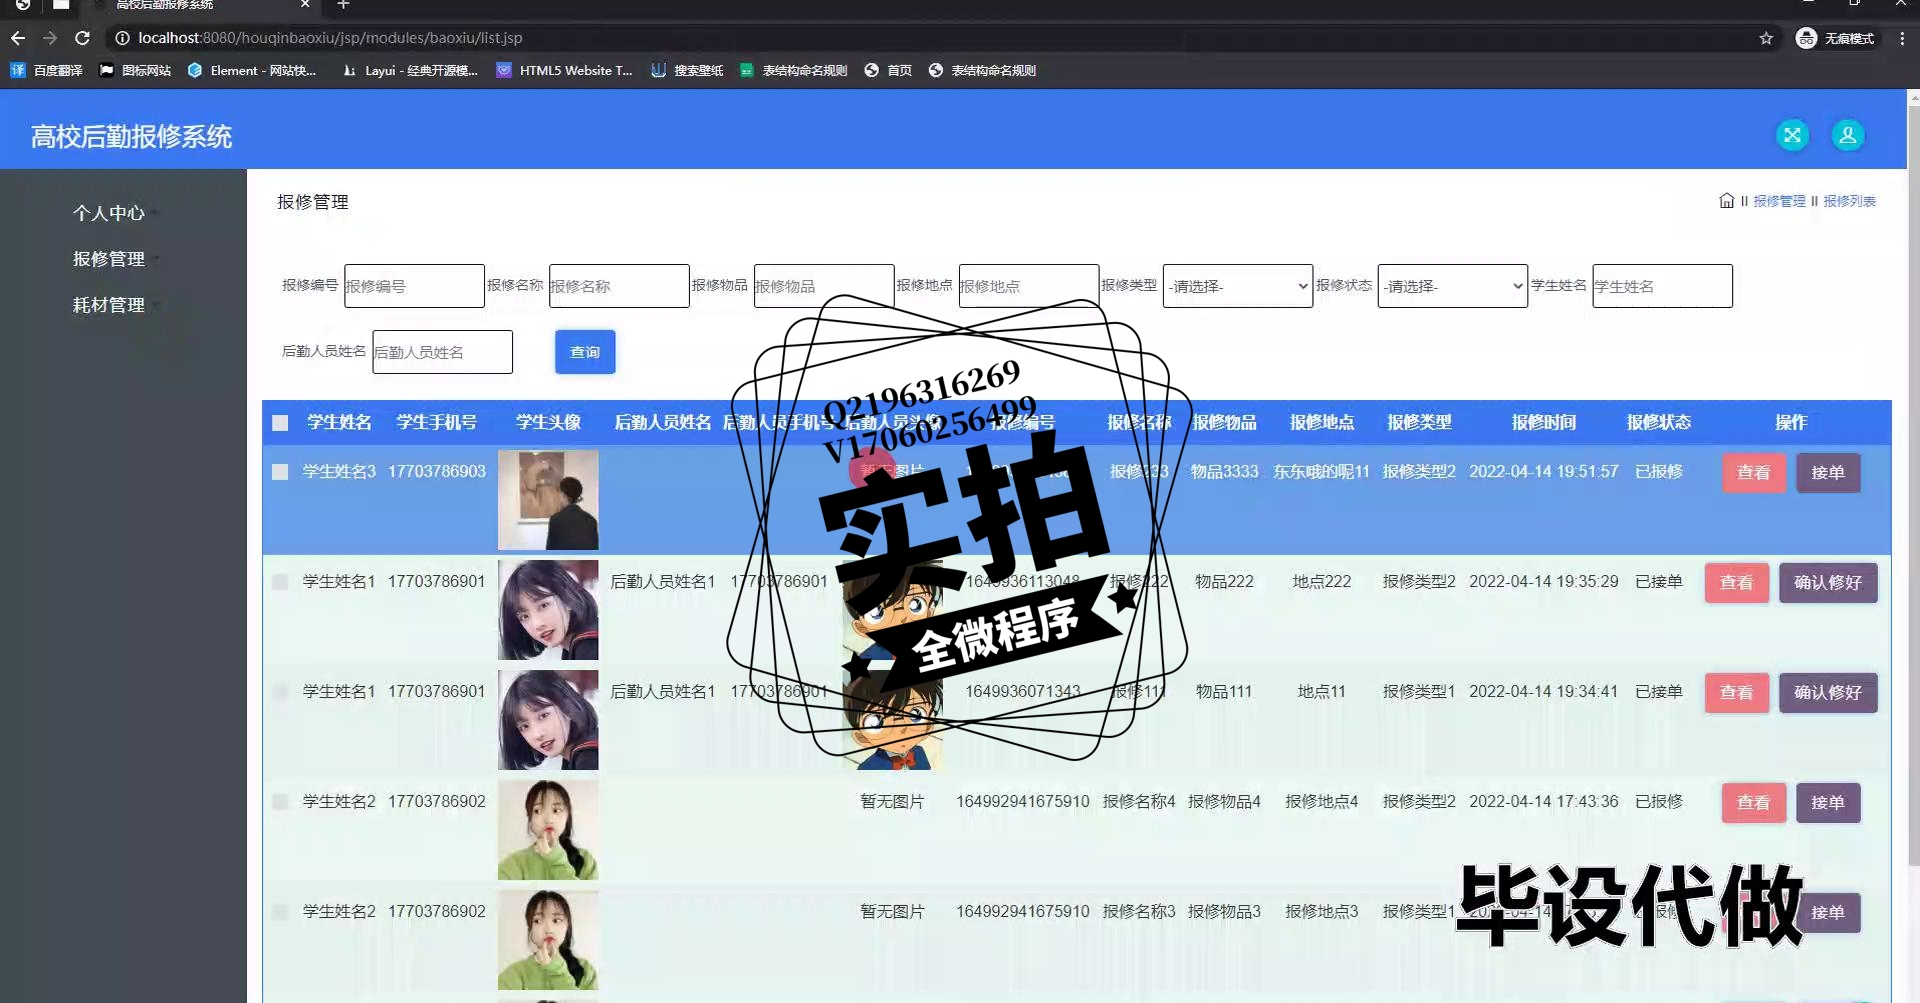Click 查看 for the 报修名称4 row
1920x1003 pixels.
pyautogui.click(x=1753, y=803)
